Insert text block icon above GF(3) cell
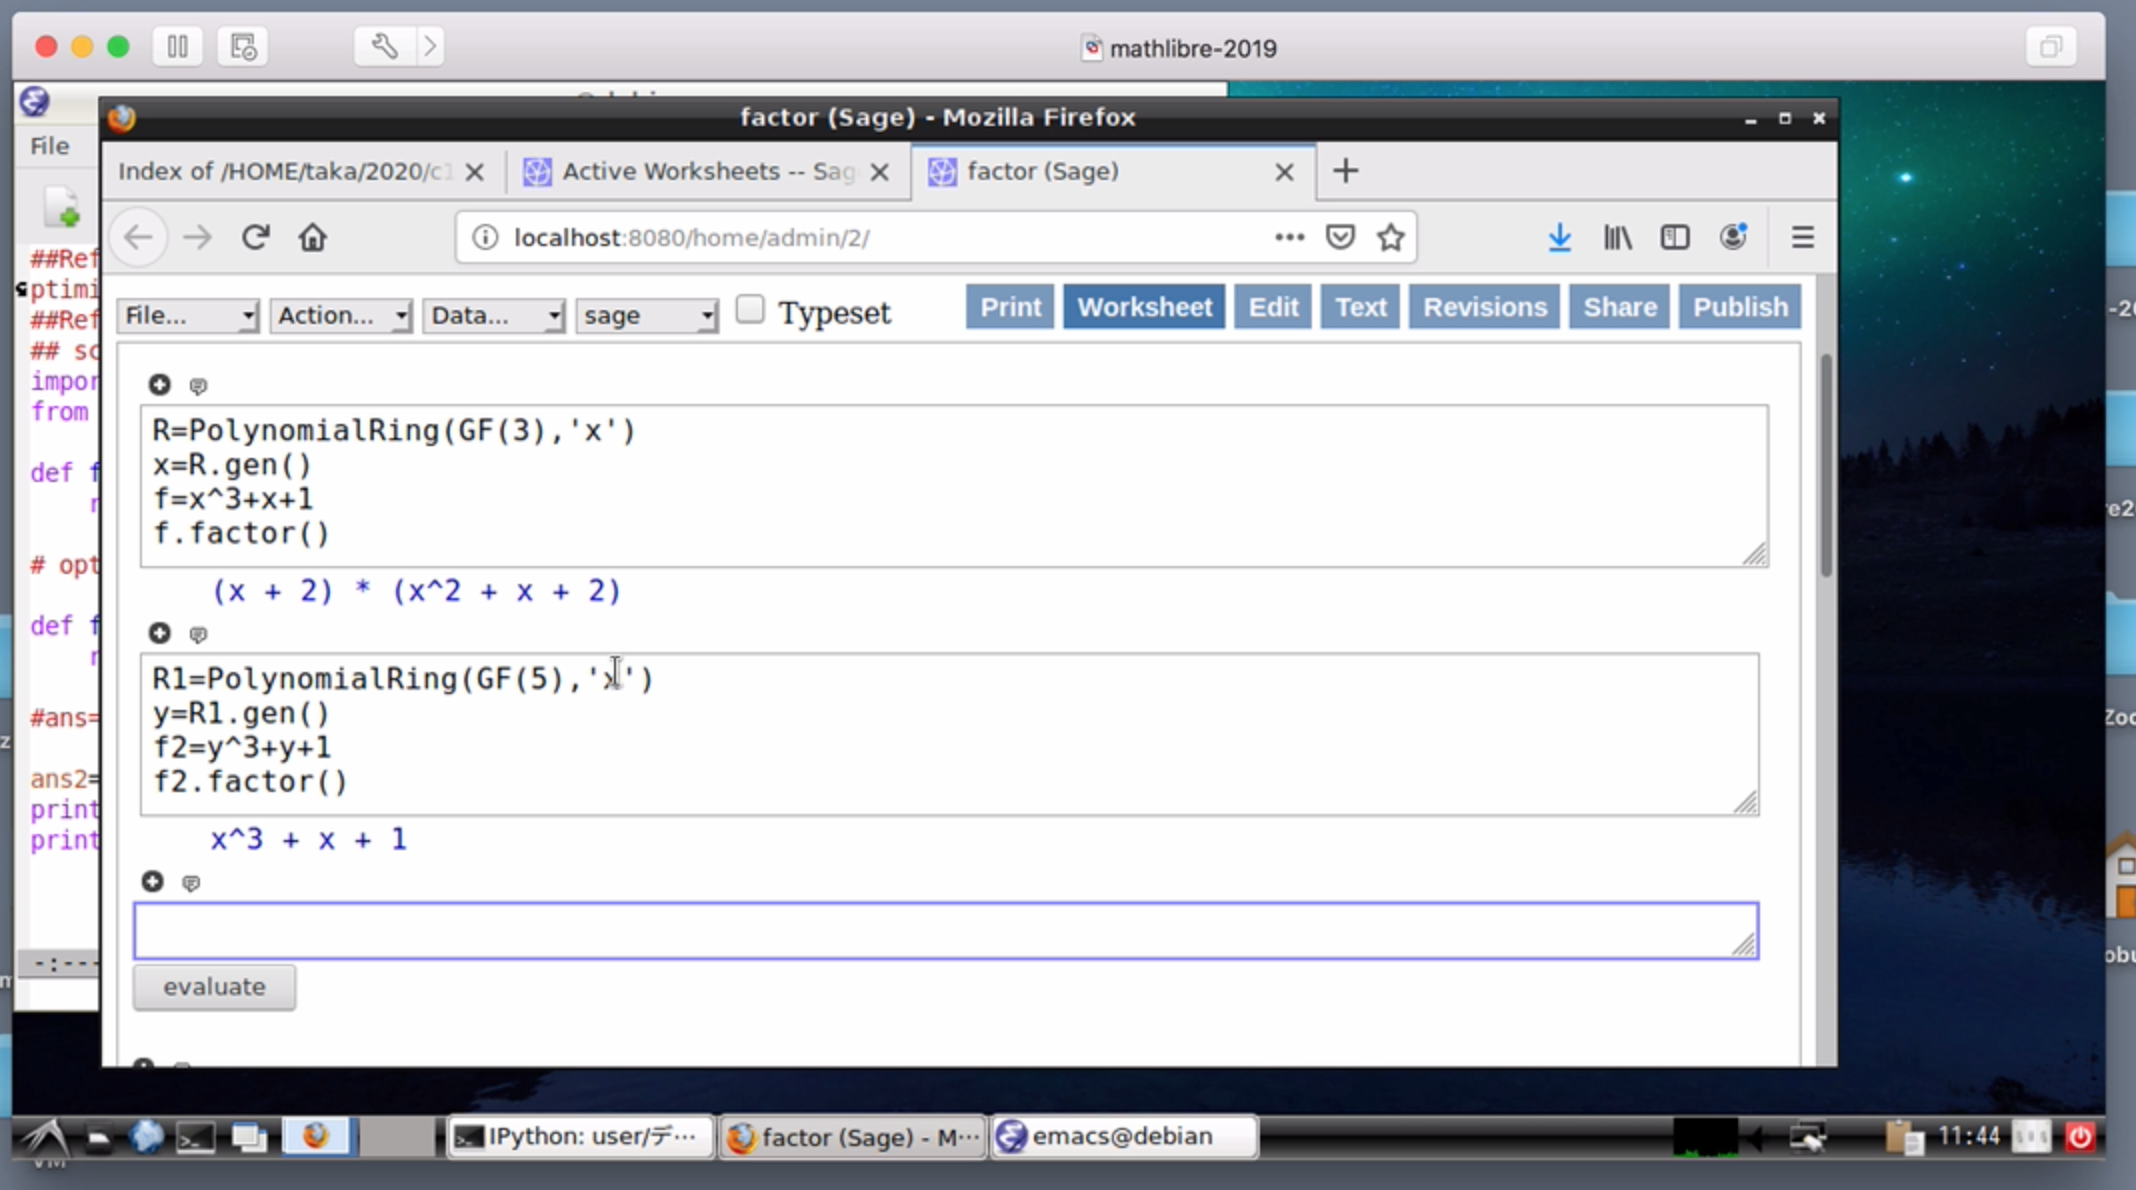This screenshot has height=1190, width=2136. [x=198, y=386]
